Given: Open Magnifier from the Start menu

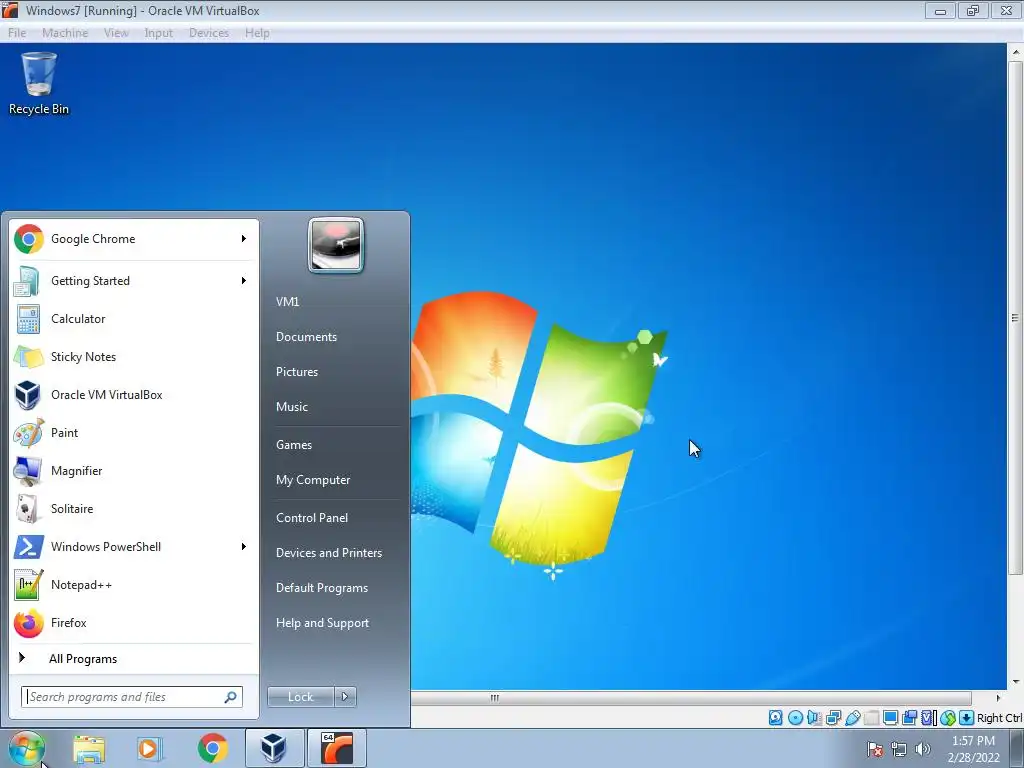Looking at the screenshot, I should [x=133, y=471].
